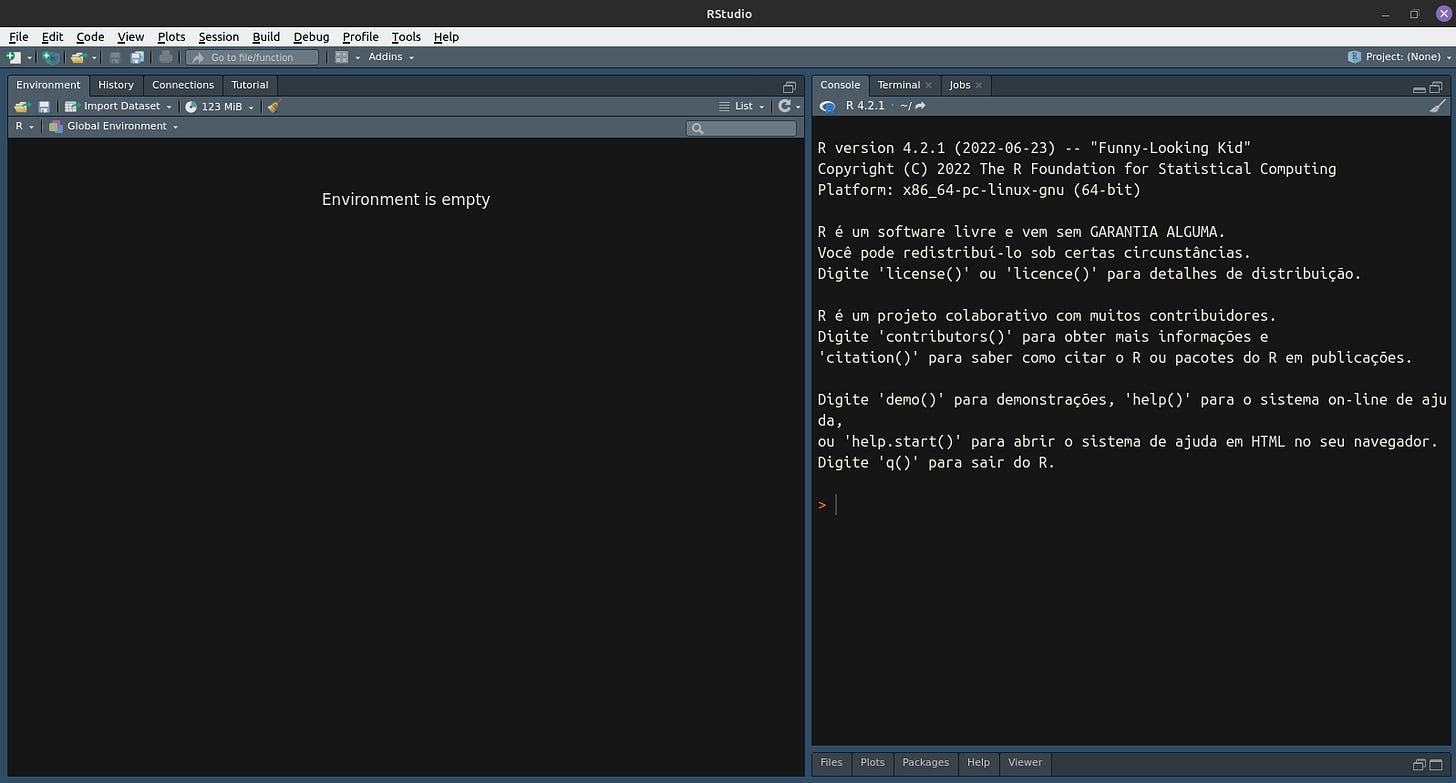The width and height of the screenshot is (1456, 783).
Task: Click the Console input prompt line
Action: tap(1130, 505)
